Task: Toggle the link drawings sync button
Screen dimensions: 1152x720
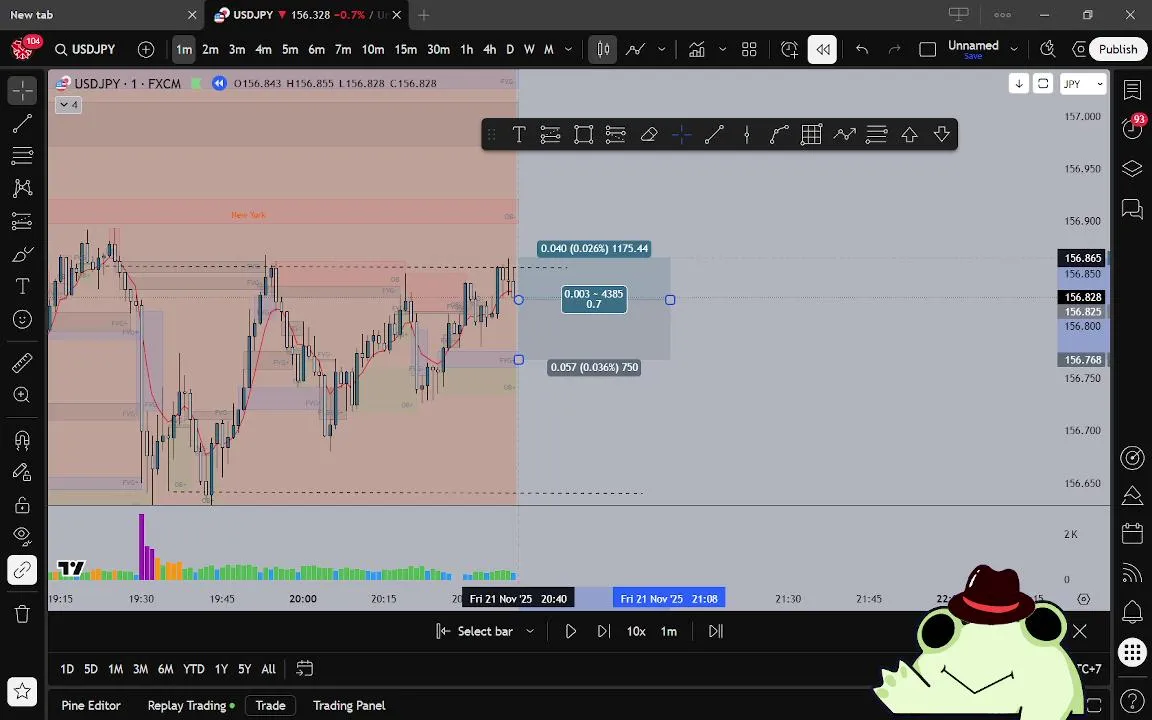Action: 22,570
